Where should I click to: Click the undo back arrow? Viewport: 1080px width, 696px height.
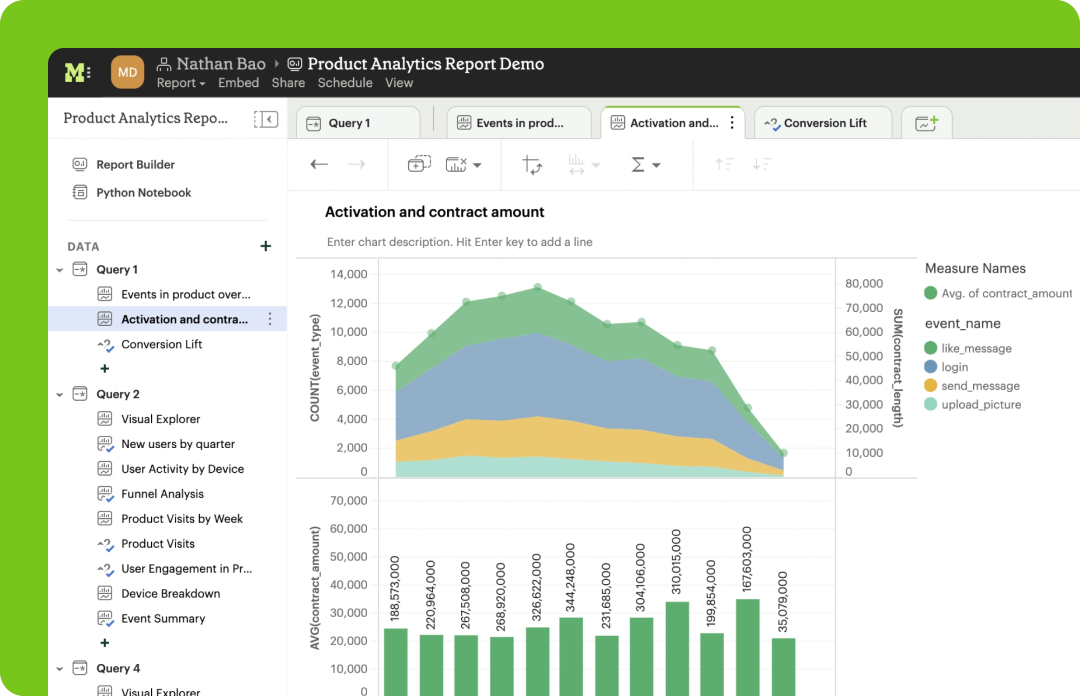(319, 164)
